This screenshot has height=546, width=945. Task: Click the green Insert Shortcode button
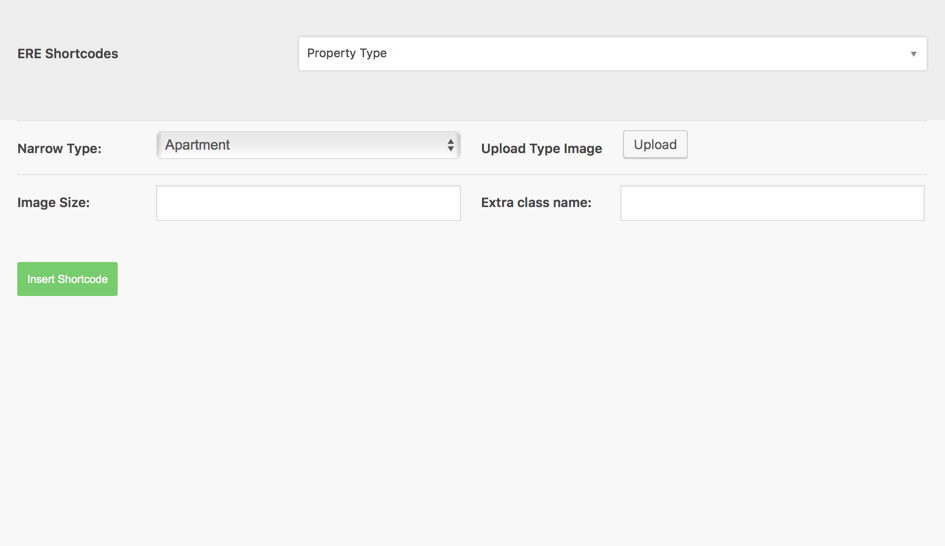[x=68, y=279]
